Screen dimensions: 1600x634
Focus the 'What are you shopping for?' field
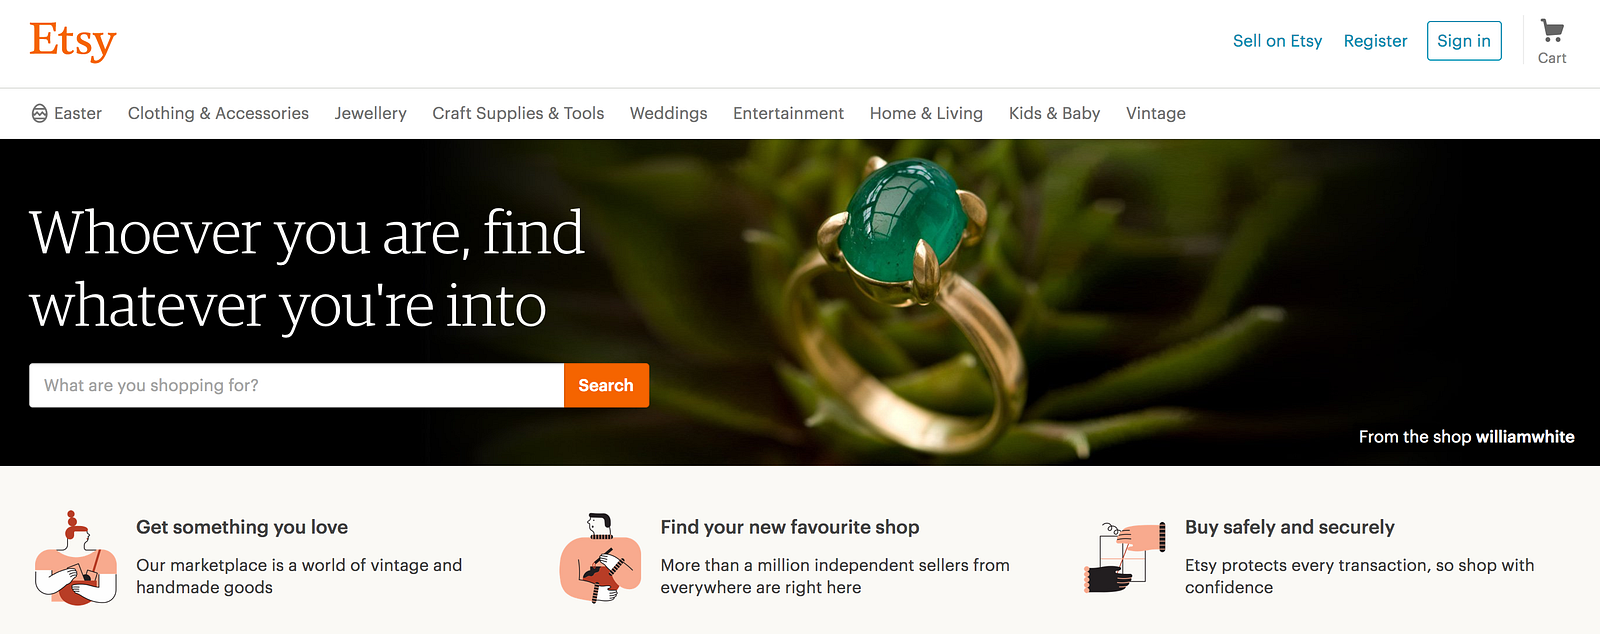pyautogui.click(x=297, y=385)
